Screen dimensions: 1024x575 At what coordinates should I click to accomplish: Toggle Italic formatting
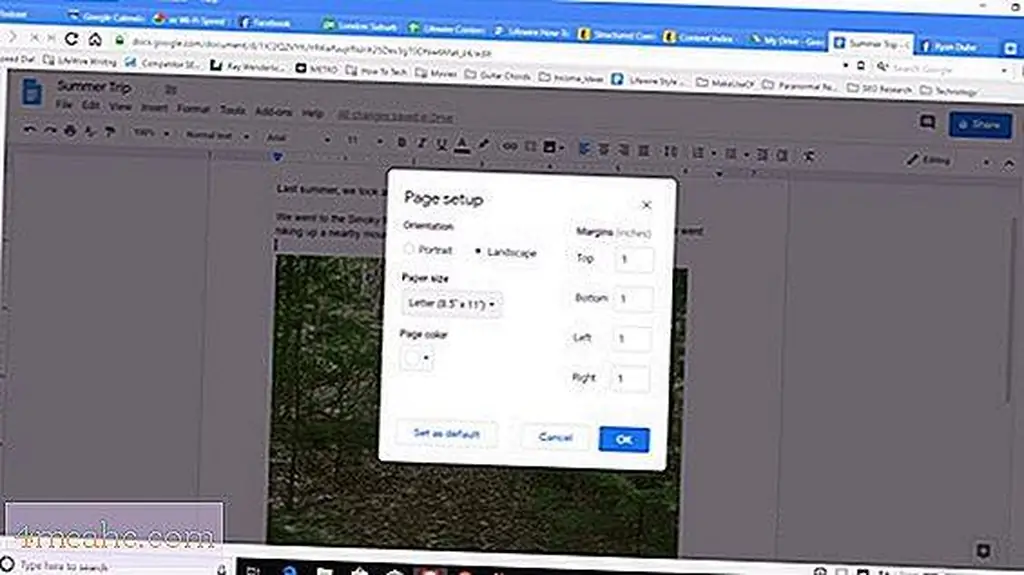point(421,143)
